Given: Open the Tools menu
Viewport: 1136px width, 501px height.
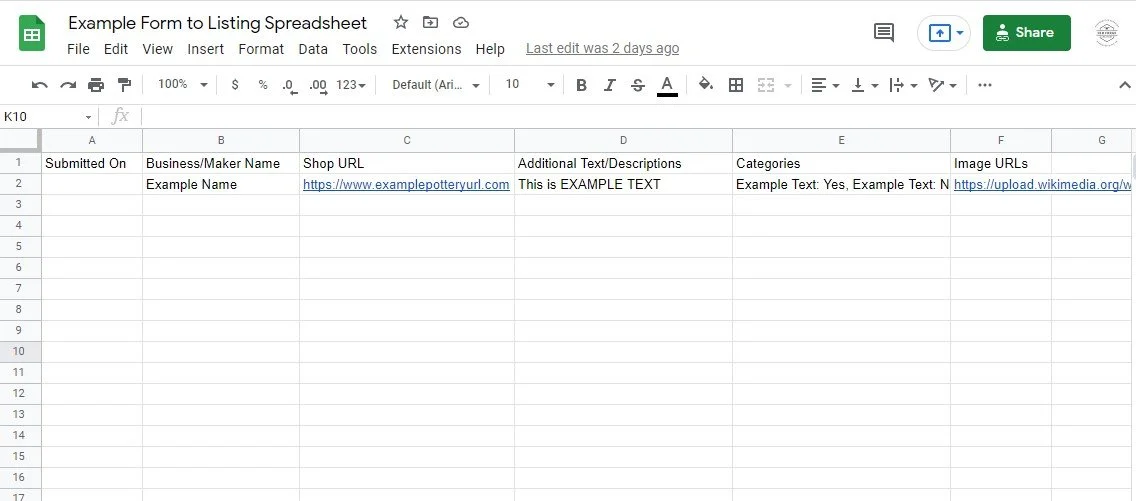Looking at the screenshot, I should 360,49.
